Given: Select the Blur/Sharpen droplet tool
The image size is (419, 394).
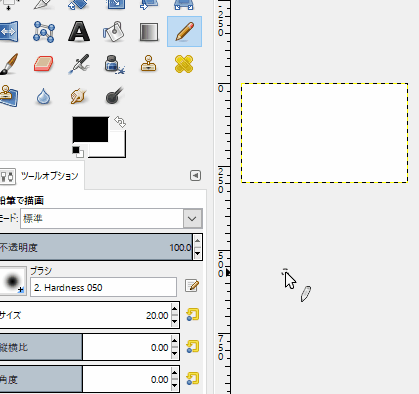Looking at the screenshot, I should coord(43,97).
